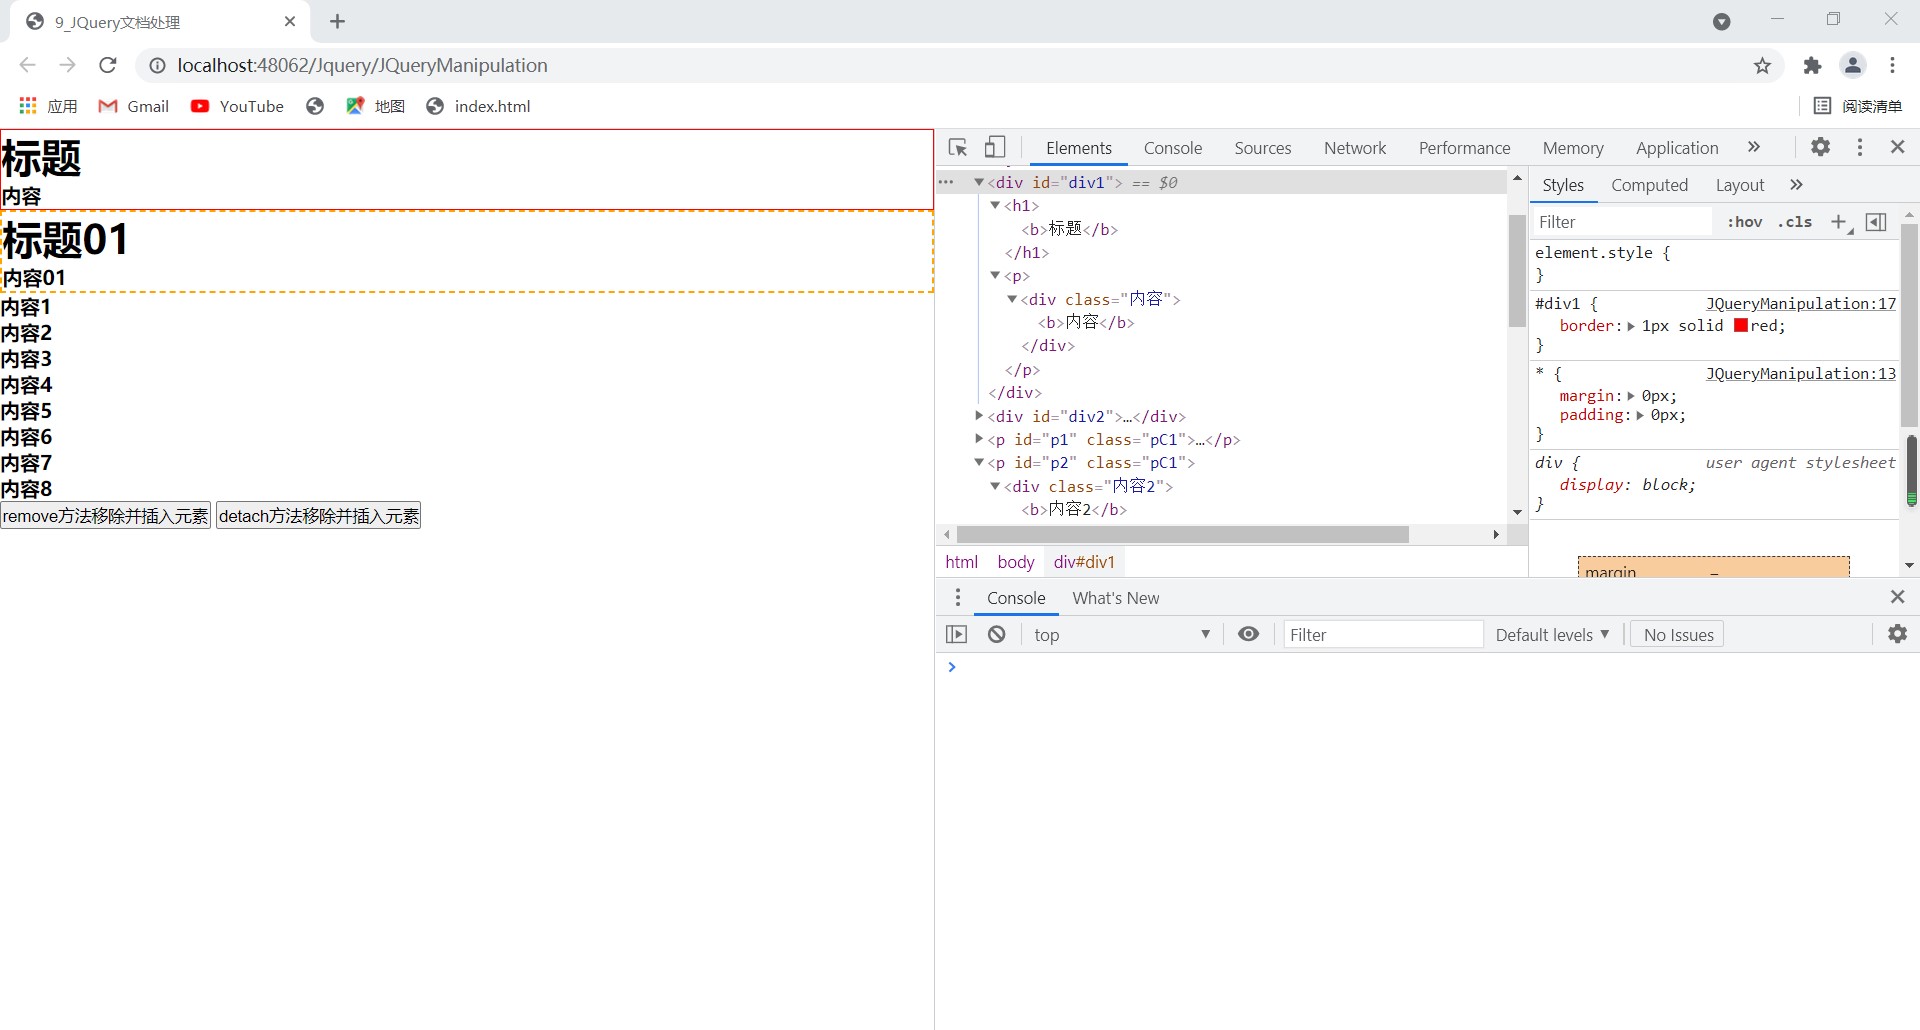Image resolution: width=1920 pixels, height=1030 pixels.
Task: Reload the page
Action: coord(108,65)
